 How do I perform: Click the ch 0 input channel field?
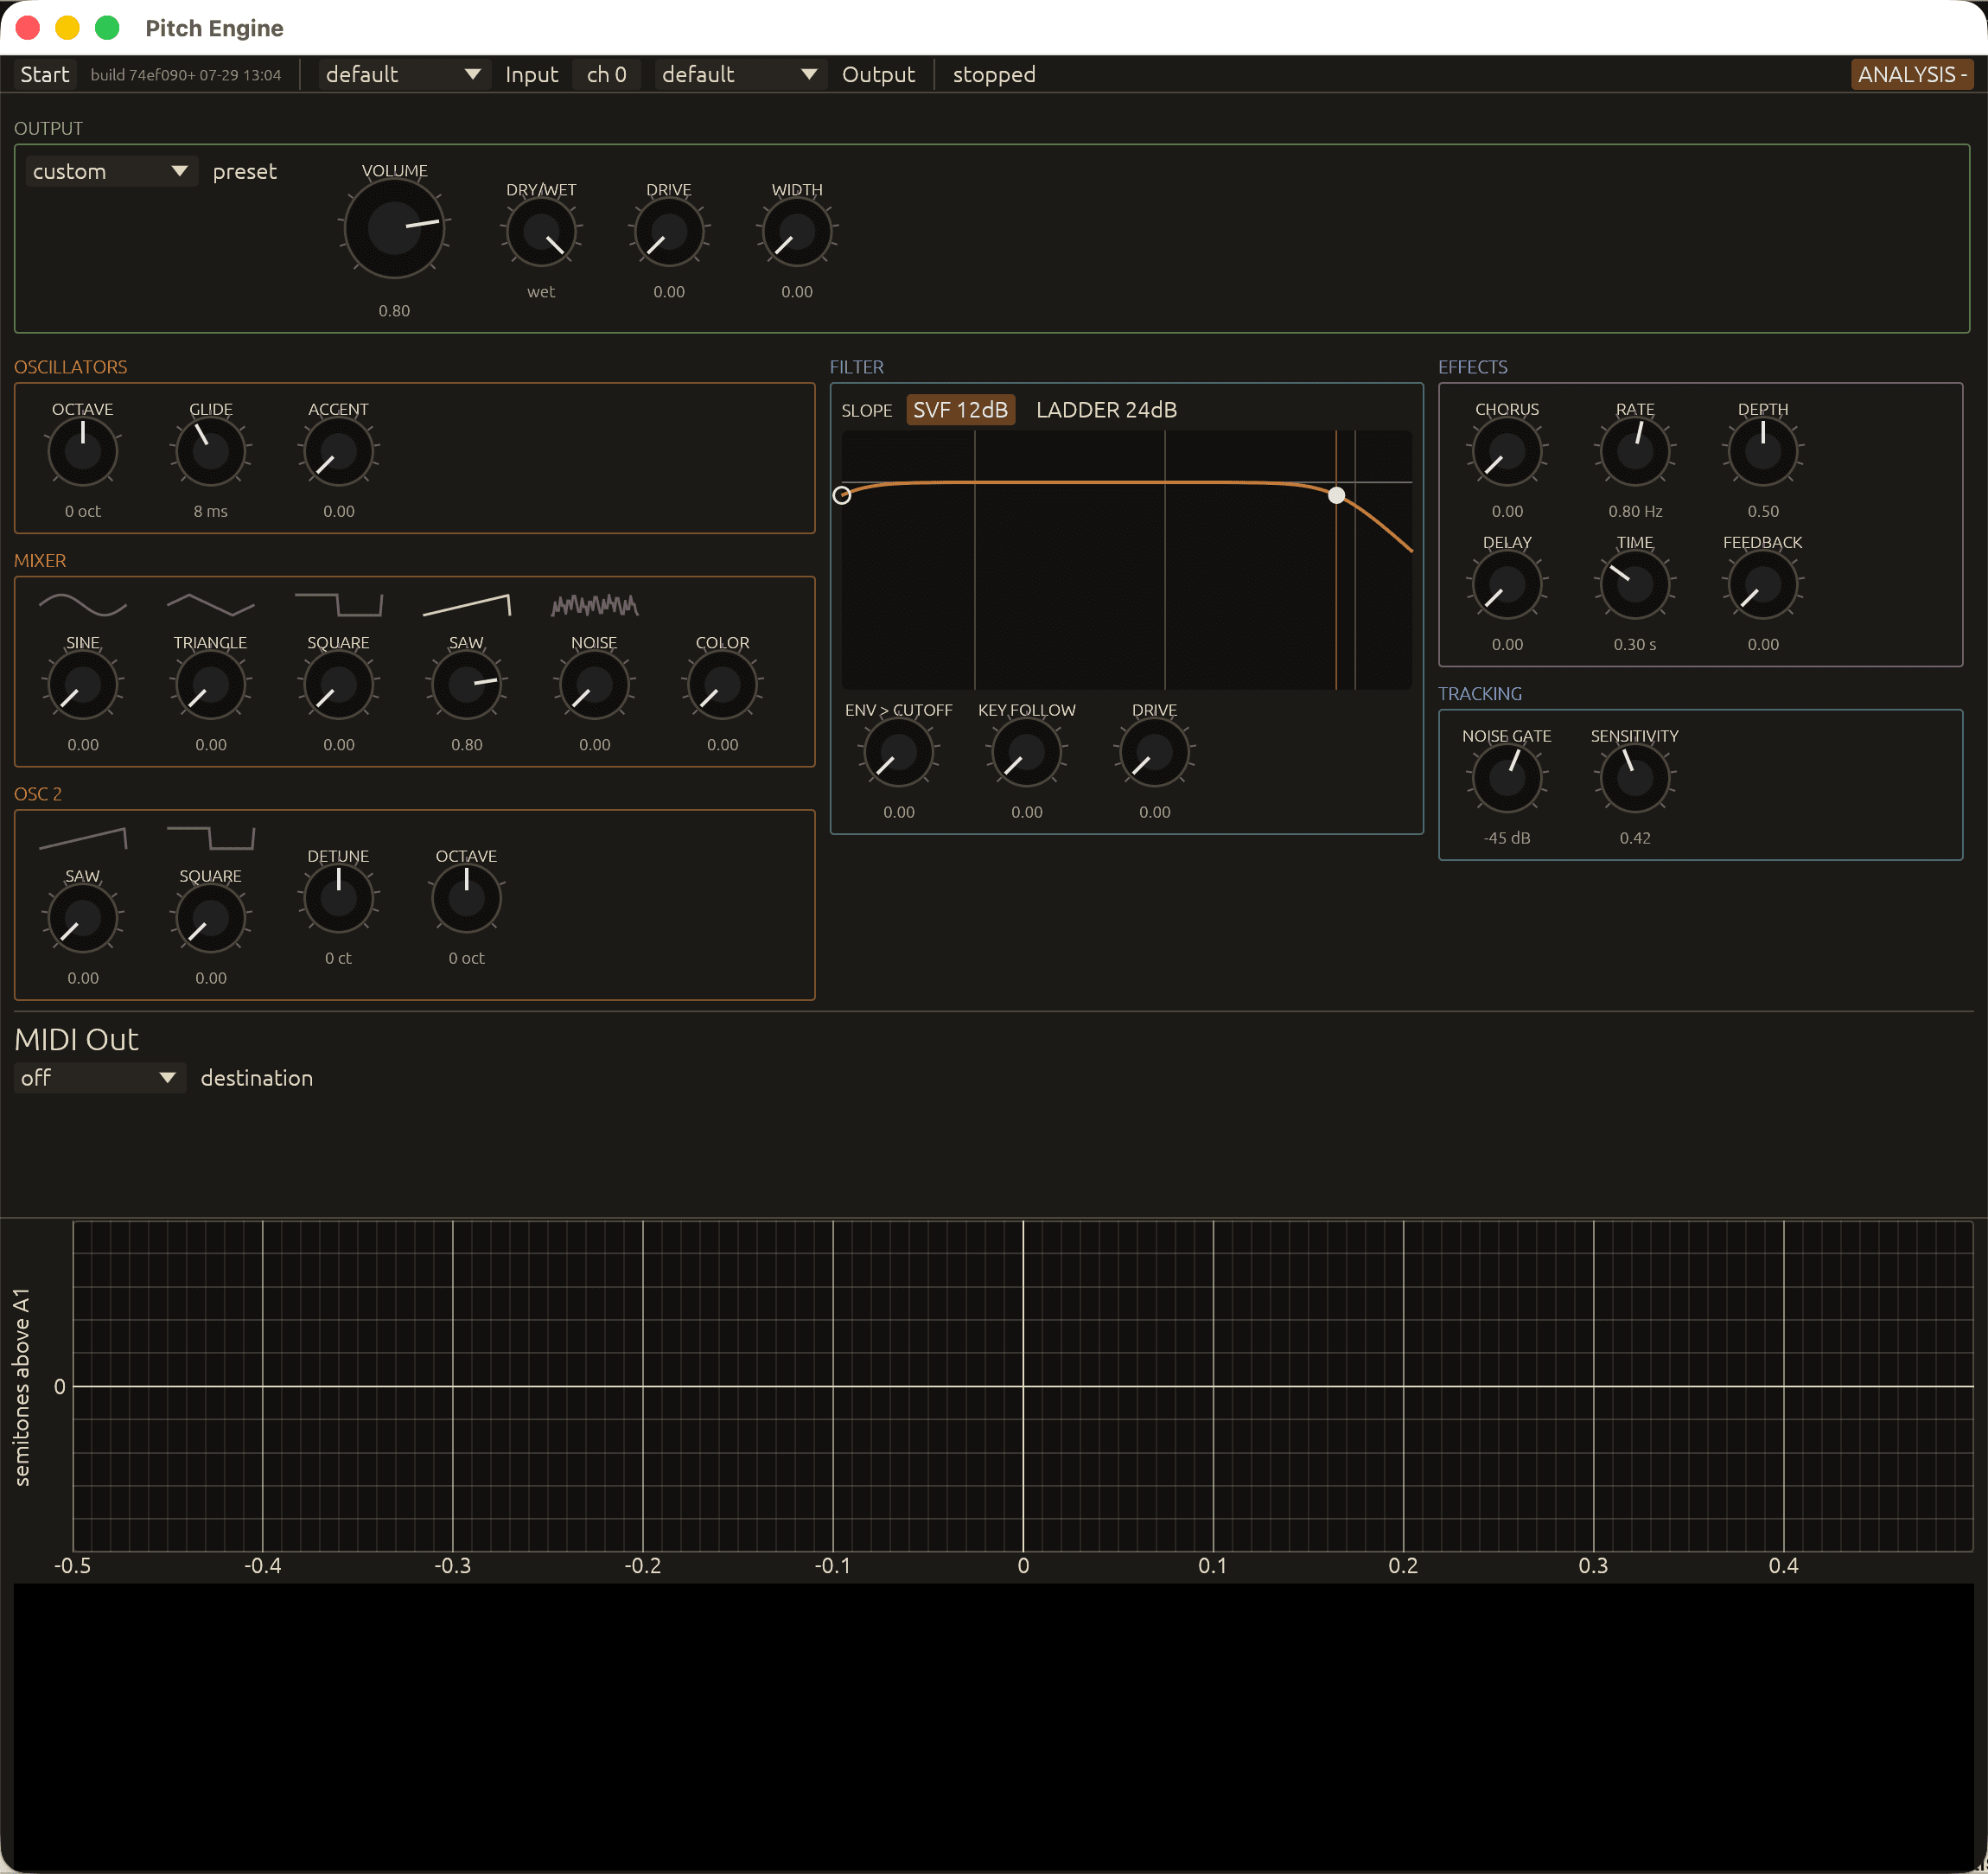tap(607, 75)
